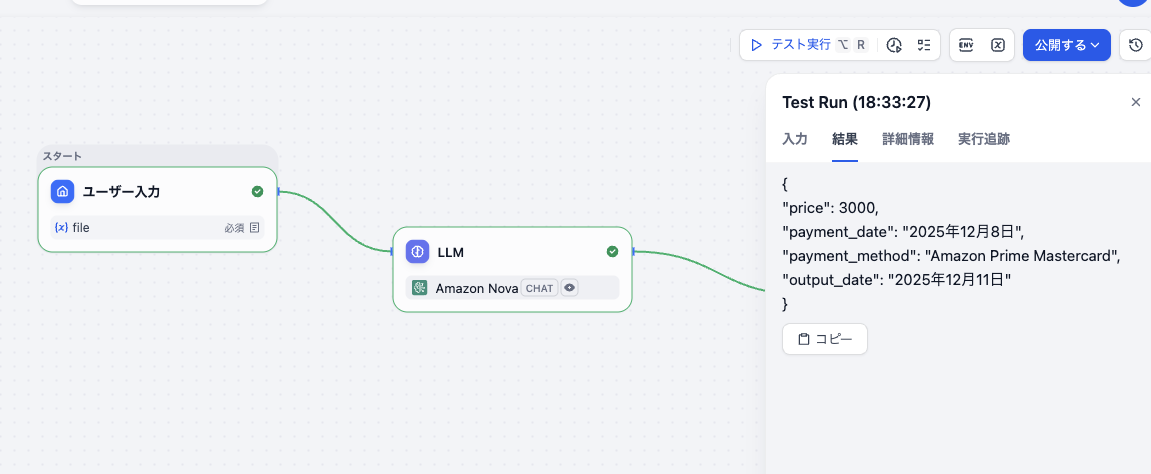The width and height of the screenshot is (1151, 474).
Task: Click the CHAT badge on LLM node
Action: (540, 288)
